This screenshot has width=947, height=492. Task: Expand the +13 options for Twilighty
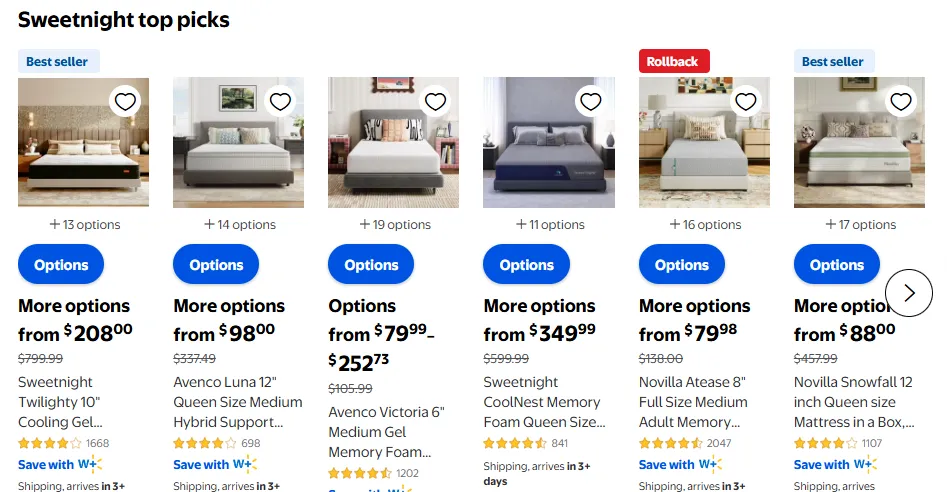[x=84, y=225]
